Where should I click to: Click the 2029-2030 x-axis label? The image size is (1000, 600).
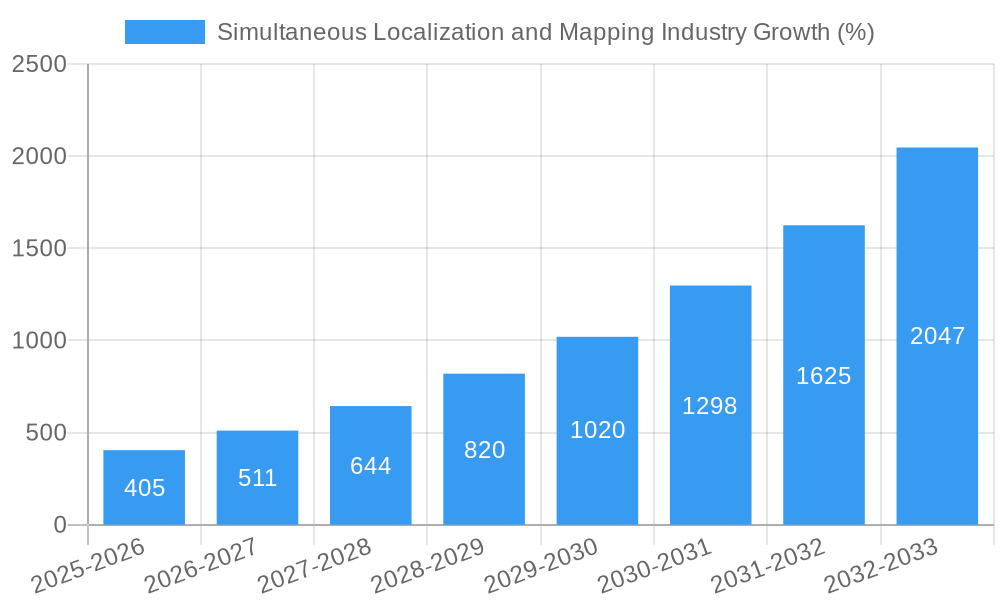[x=542, y=565]
